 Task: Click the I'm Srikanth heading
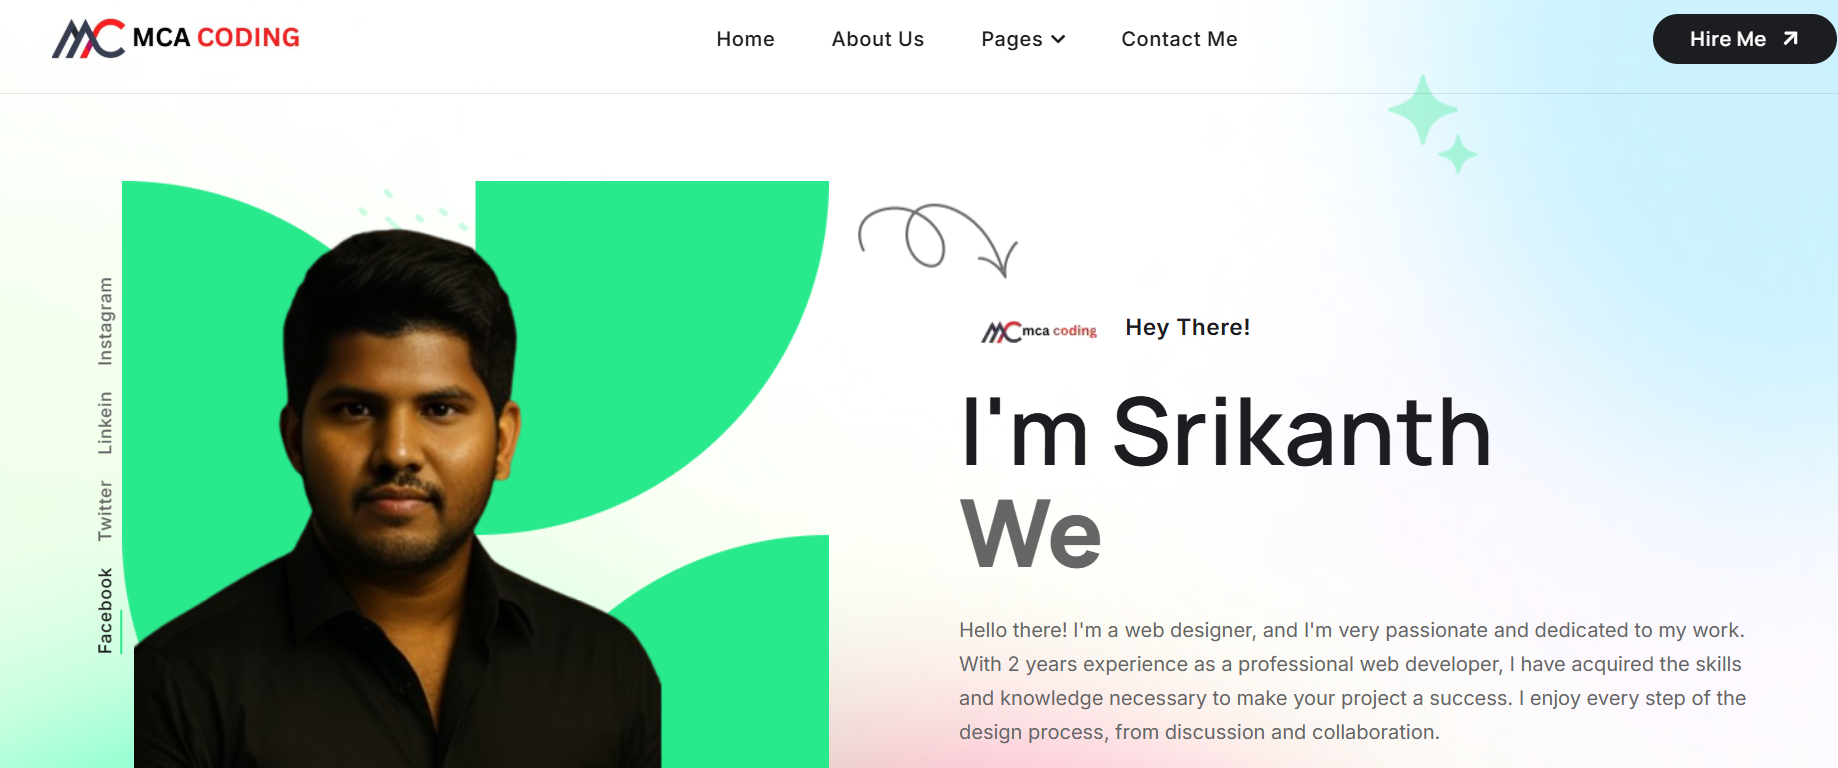pos(1226,432)
